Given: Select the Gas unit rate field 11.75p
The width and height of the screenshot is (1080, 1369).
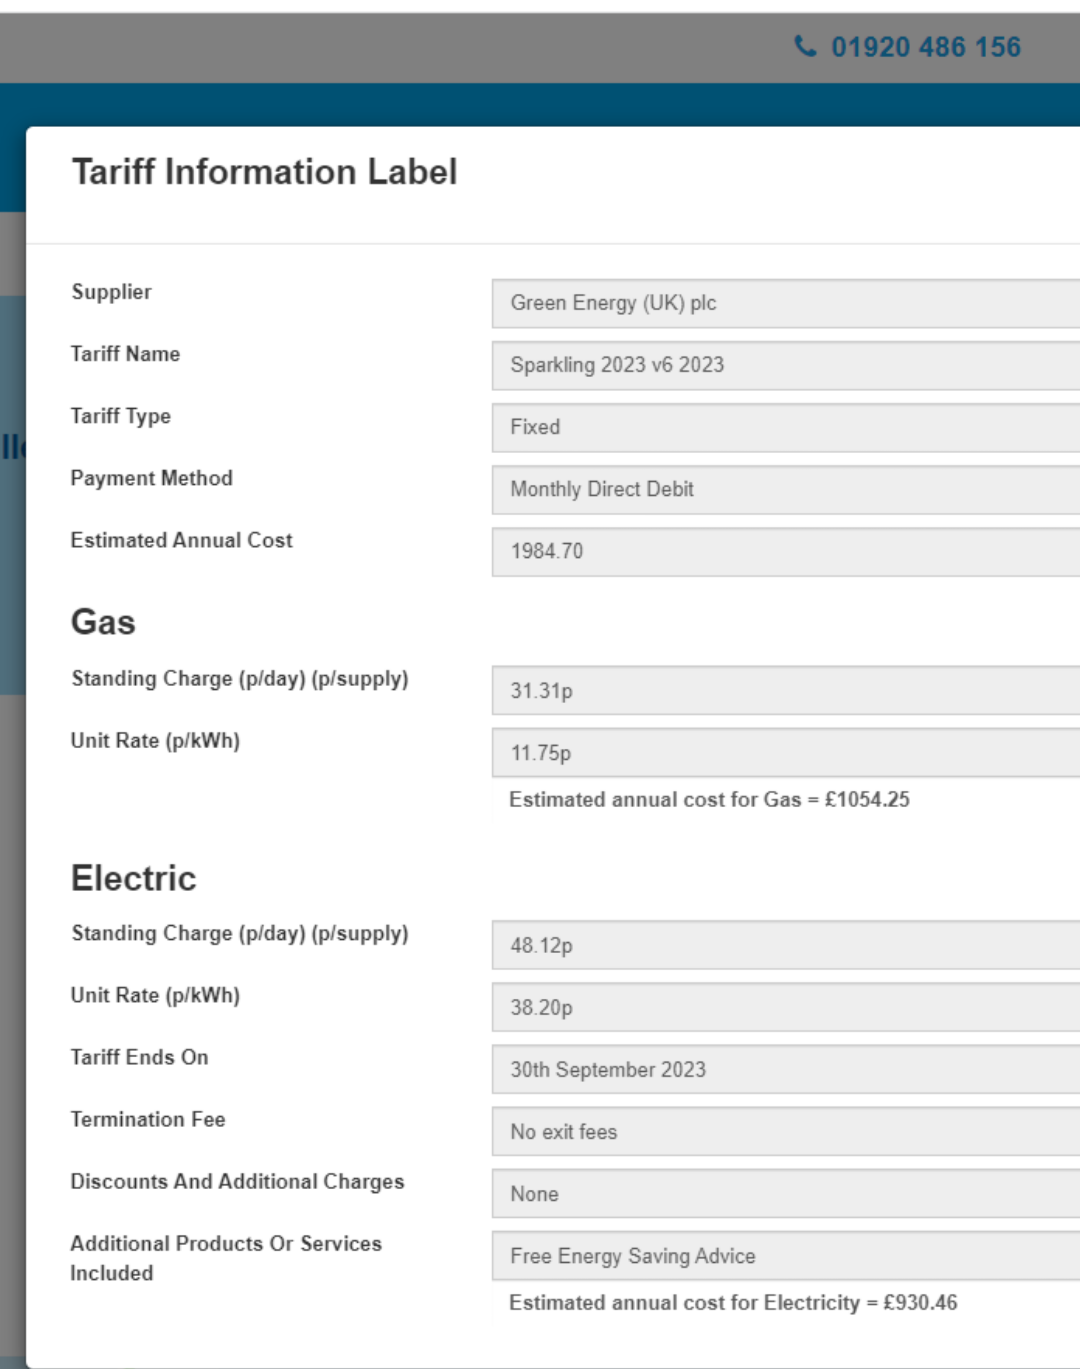Looking at the screenshot, I should (785, 752).
